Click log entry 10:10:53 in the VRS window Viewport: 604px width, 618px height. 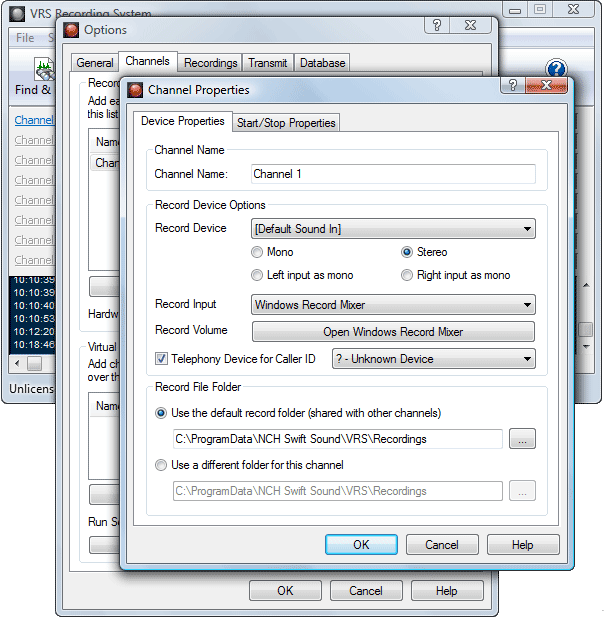pyautogui.click(x=34, y=318)
